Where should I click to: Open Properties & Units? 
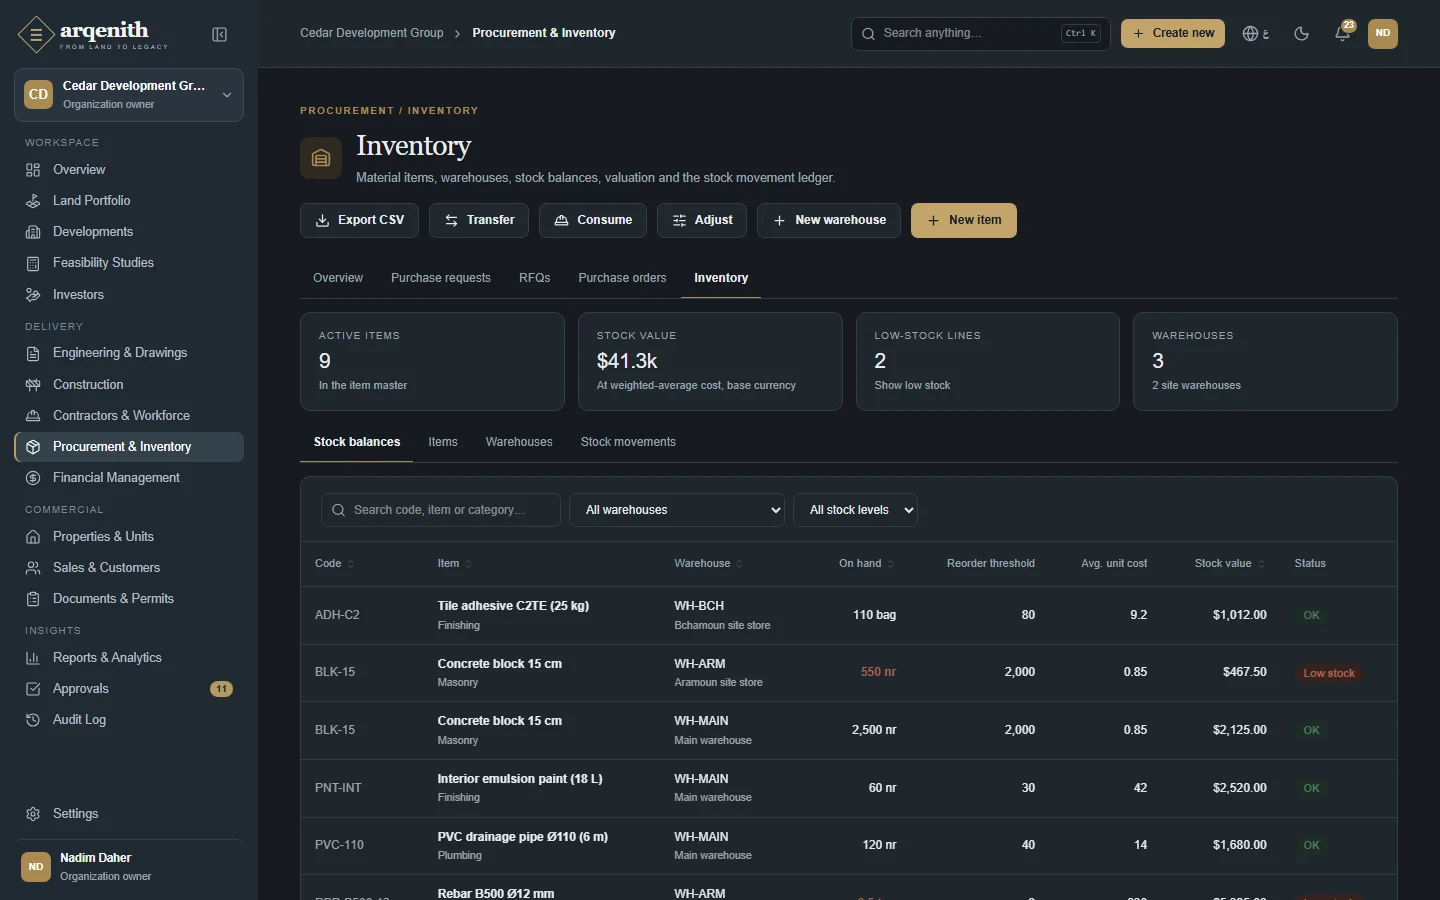pos(129,537)
